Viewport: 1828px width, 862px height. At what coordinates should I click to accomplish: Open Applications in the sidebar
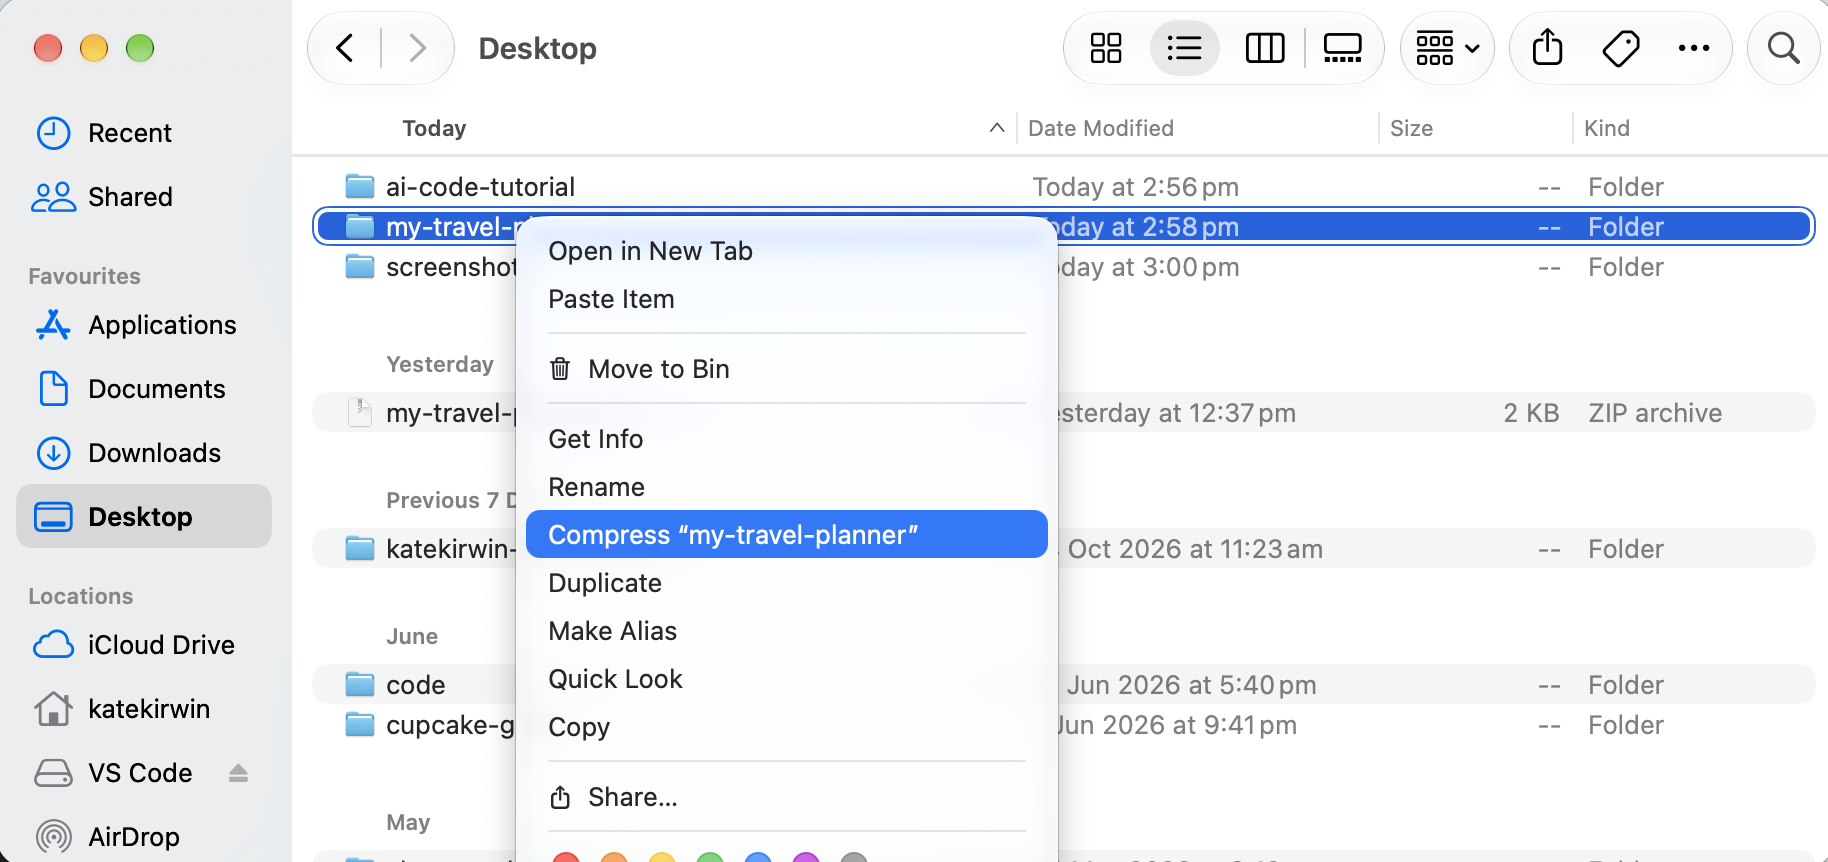click(x=144, y=325)
